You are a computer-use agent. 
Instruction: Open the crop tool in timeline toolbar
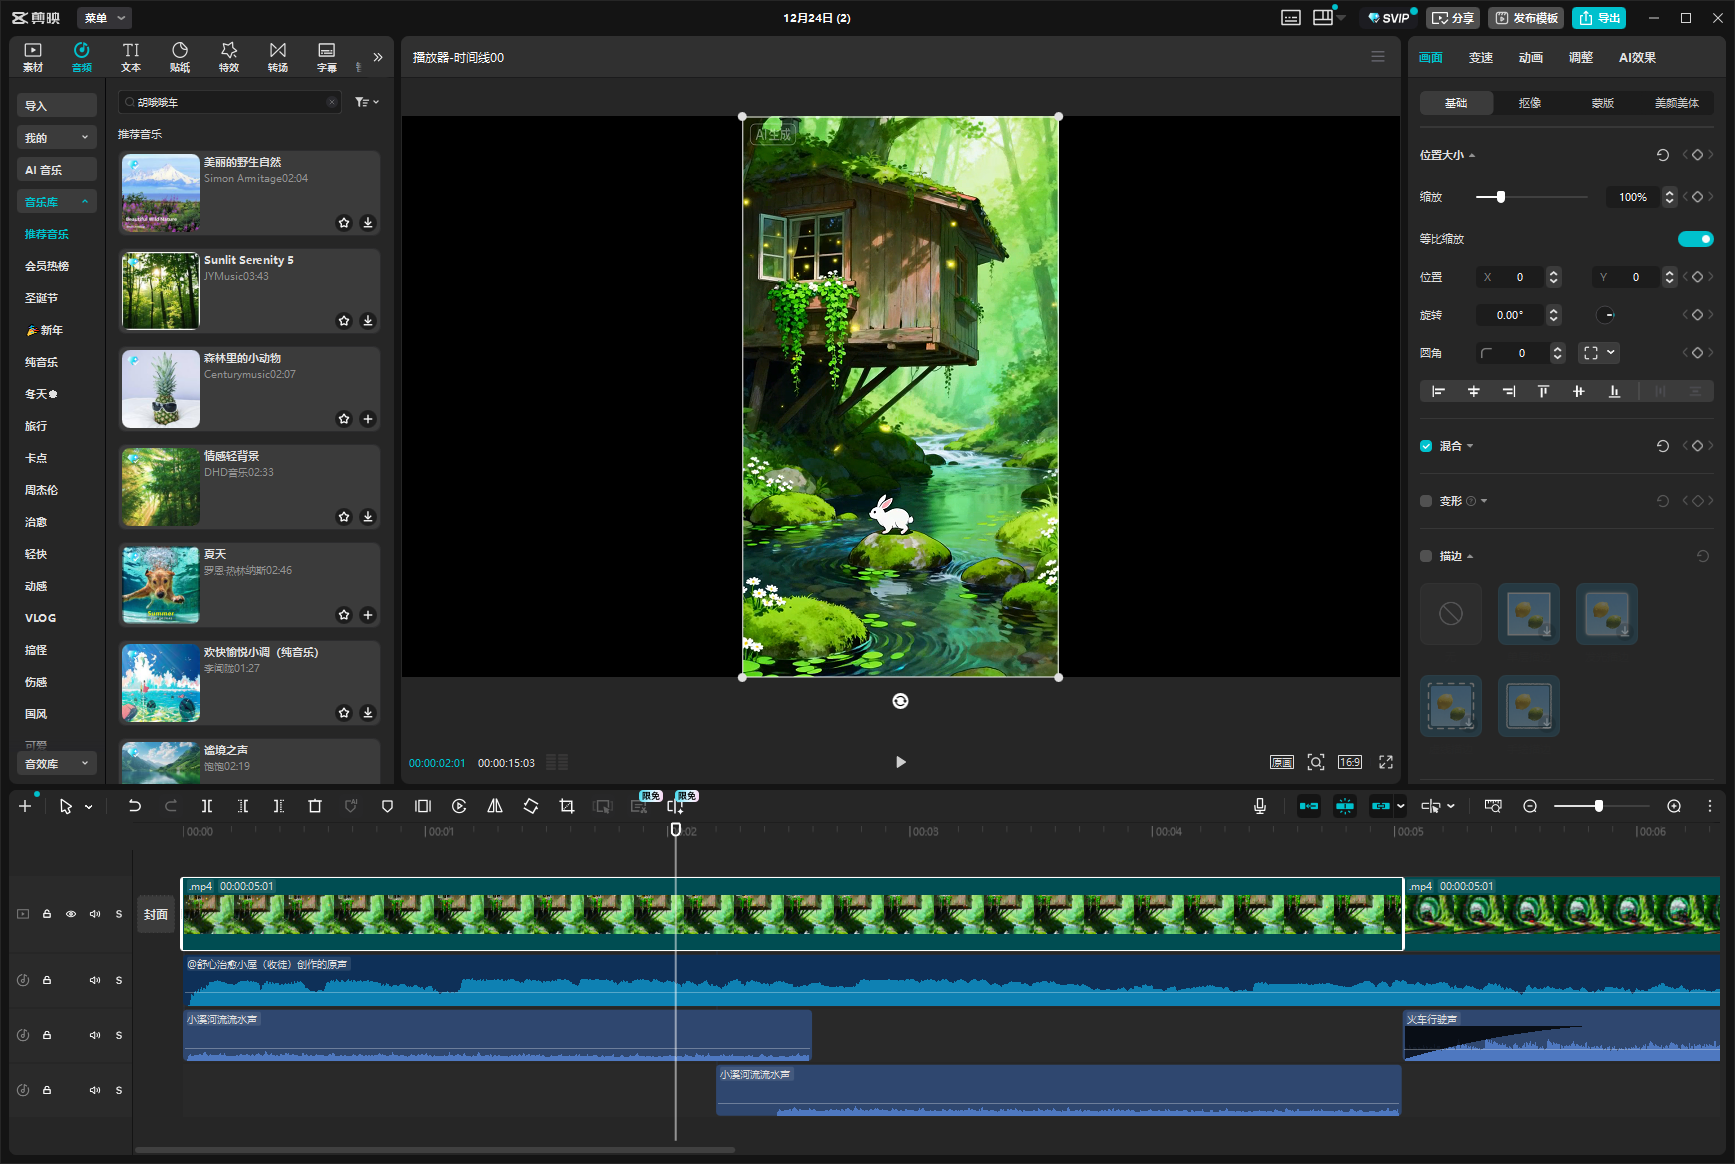[x=567, y=806]
